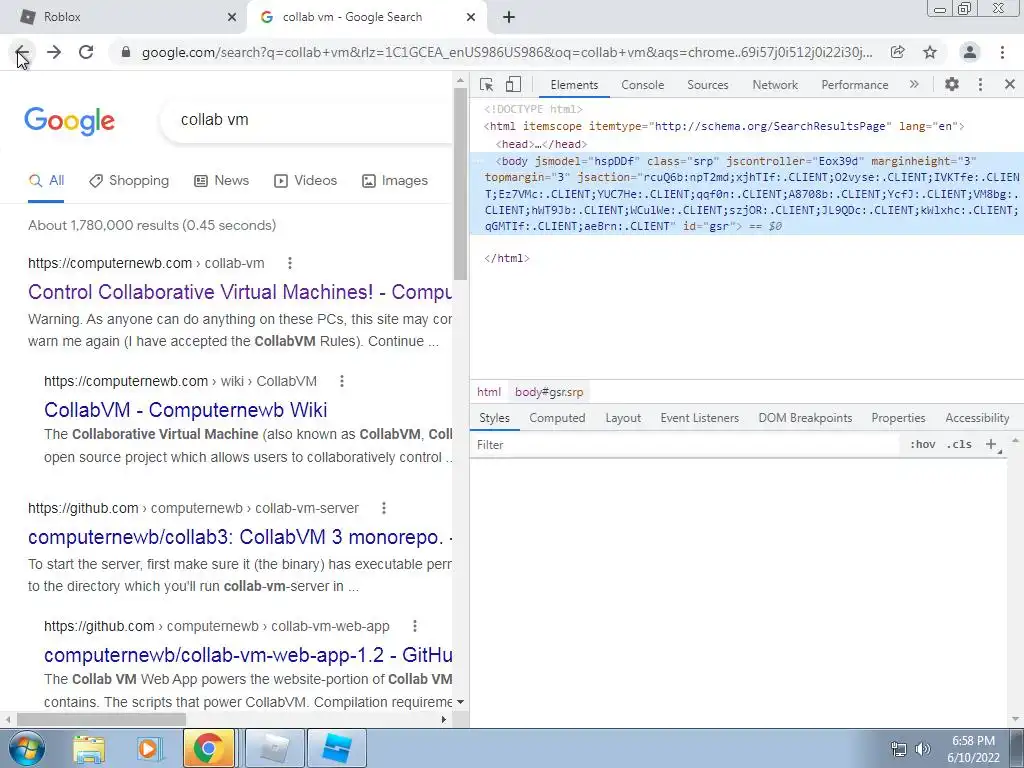Viewport: 1024px width, 768px height.
Task: Select the body#gsr.srp breadcrumb
Action: 549,392
